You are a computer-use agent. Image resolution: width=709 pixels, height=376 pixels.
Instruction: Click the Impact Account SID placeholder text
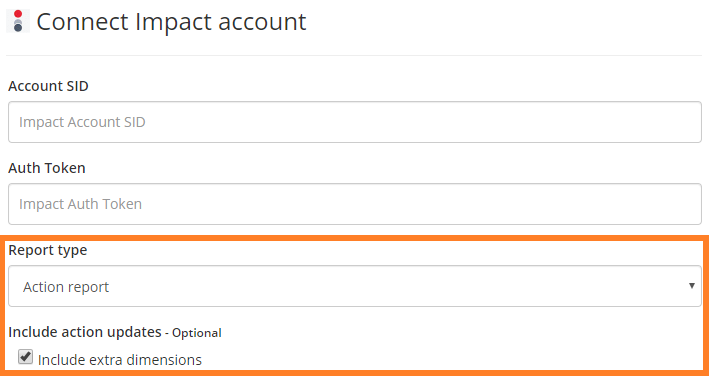pyautogui.click(x=82, y=122)
